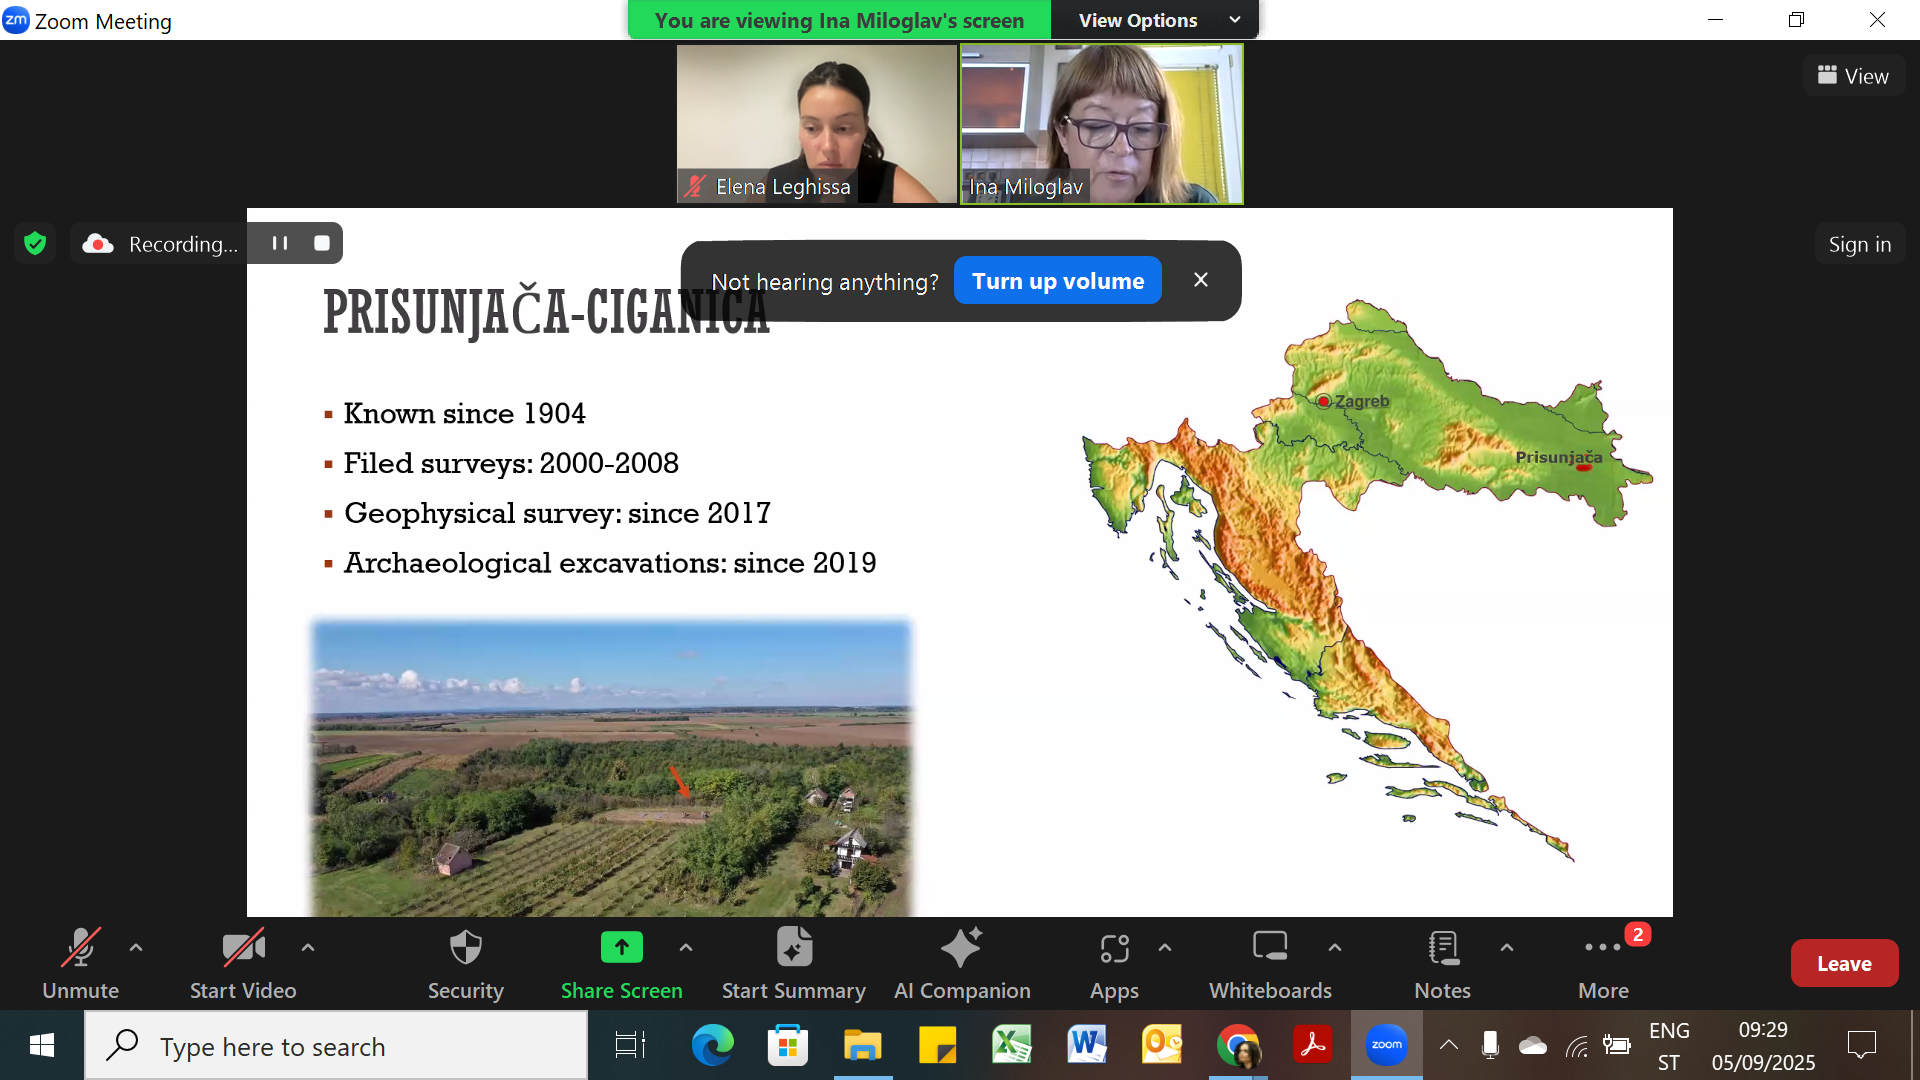Open the Notes icon
This screenshot has width=1920, height=1080.
(x=1442, y=948)
